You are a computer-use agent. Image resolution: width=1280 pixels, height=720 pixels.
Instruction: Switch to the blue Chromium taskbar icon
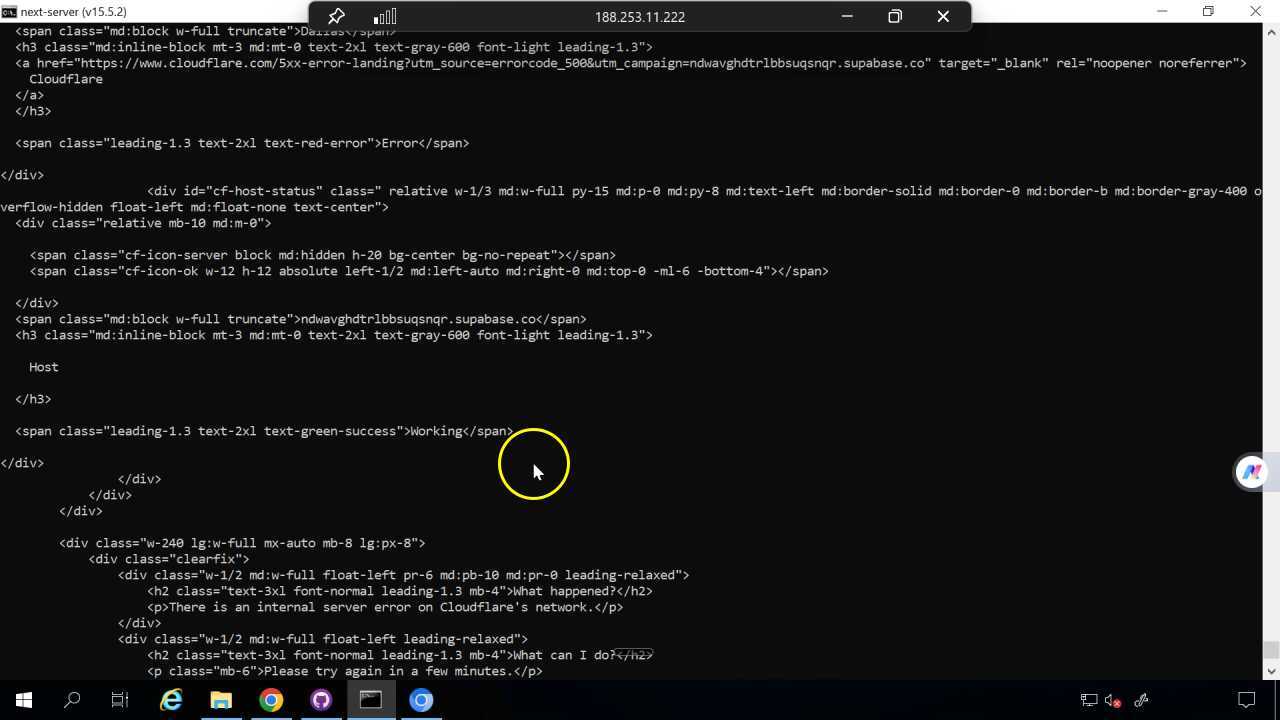tap(421, 700)
